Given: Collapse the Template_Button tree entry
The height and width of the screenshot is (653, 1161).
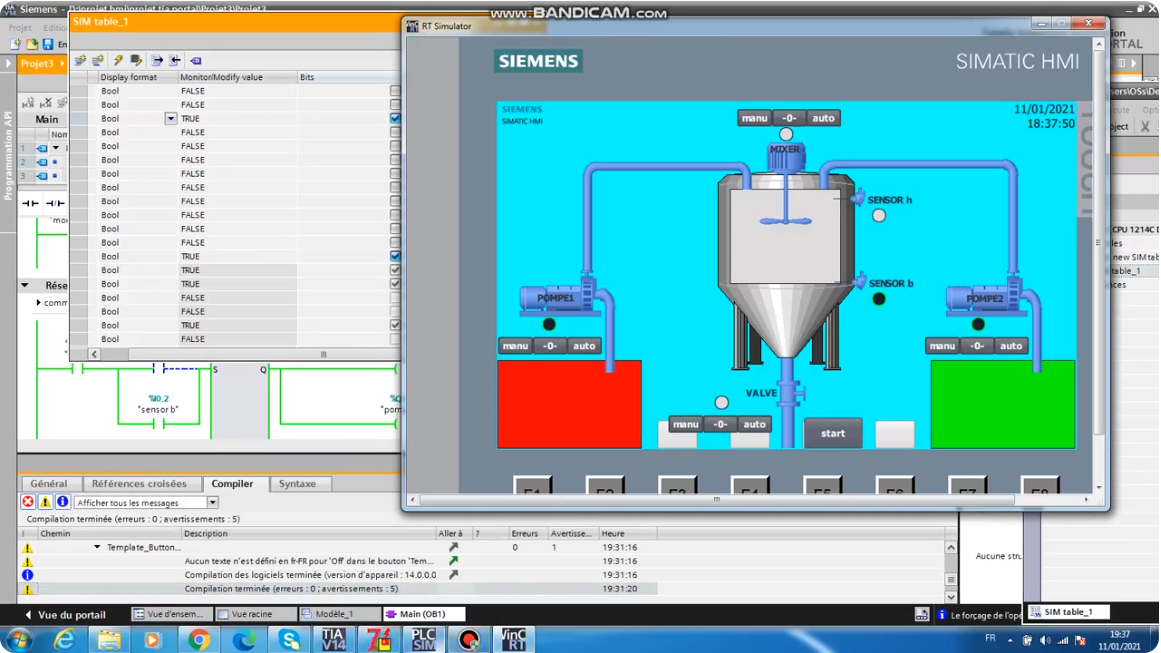Looking at the screenshot, I should pos(97,547).
